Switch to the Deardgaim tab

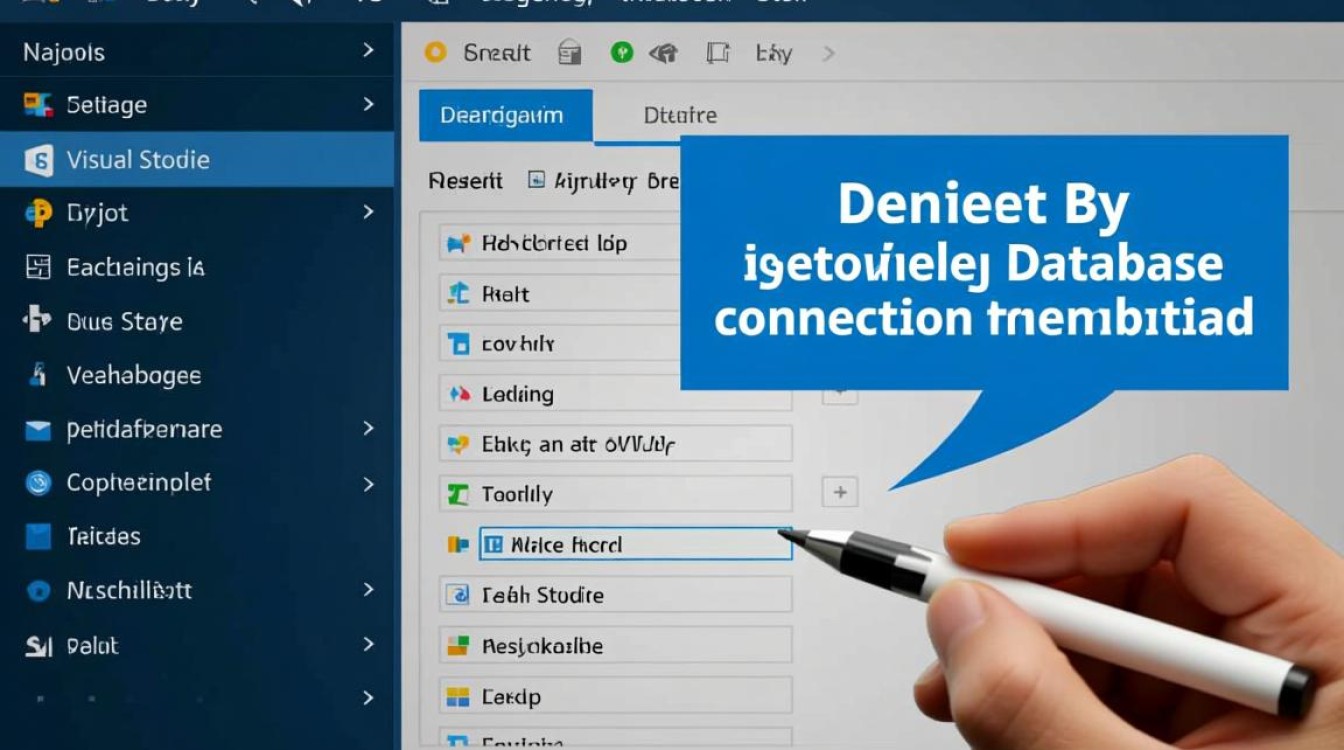click(504, 116)
